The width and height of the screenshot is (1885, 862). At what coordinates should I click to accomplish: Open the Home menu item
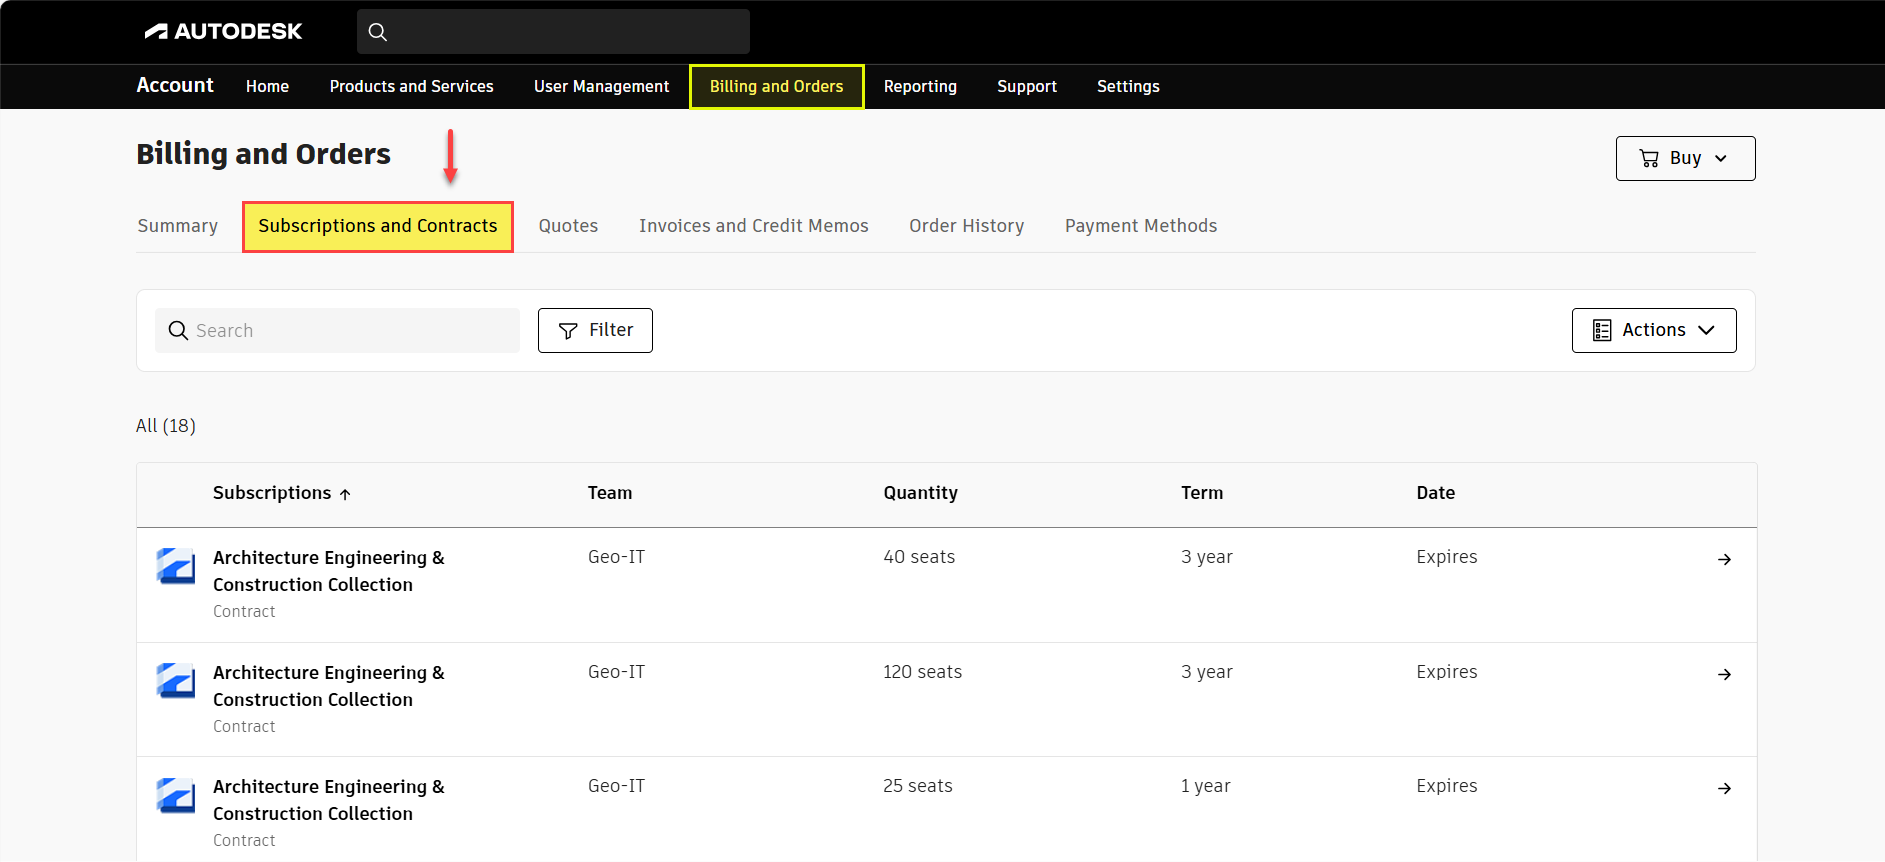(267, 87)
